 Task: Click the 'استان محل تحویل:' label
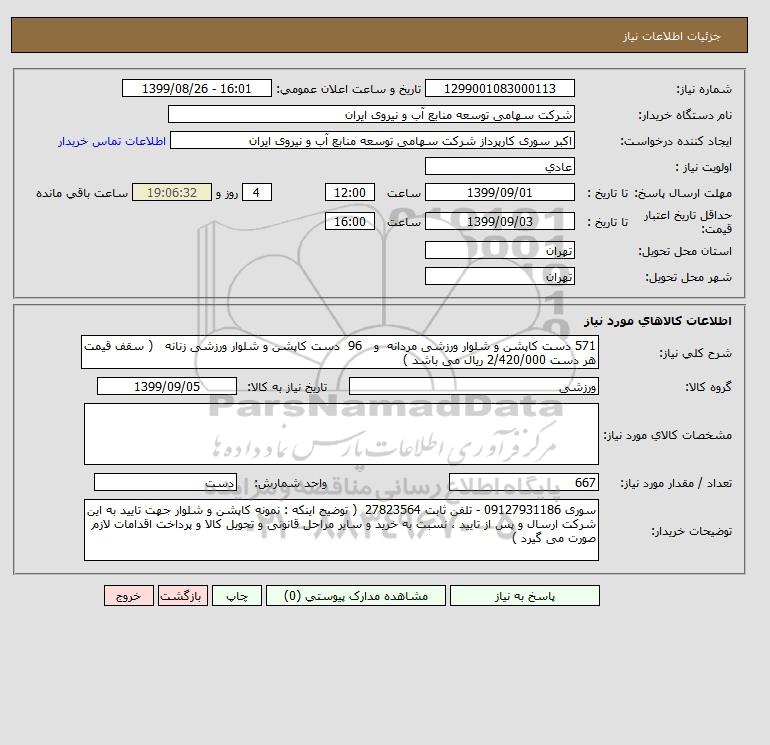point(685,251)
